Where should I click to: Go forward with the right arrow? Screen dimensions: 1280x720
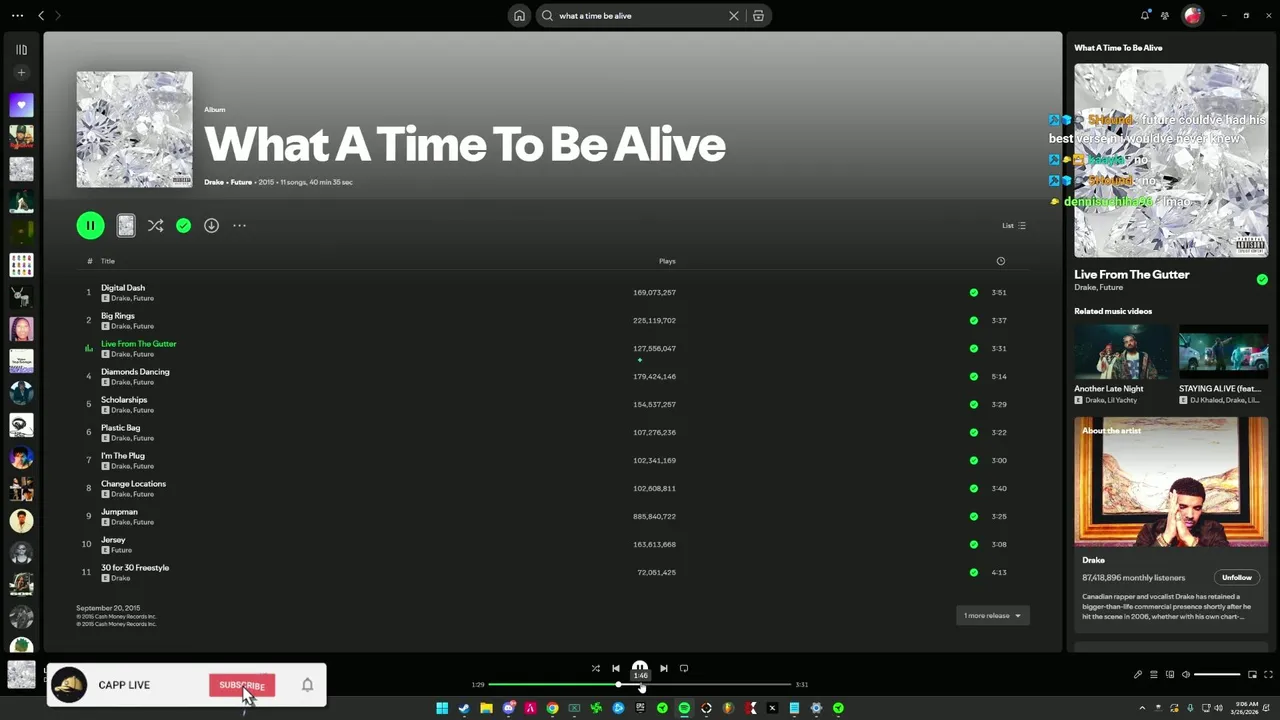click(58, 16)
